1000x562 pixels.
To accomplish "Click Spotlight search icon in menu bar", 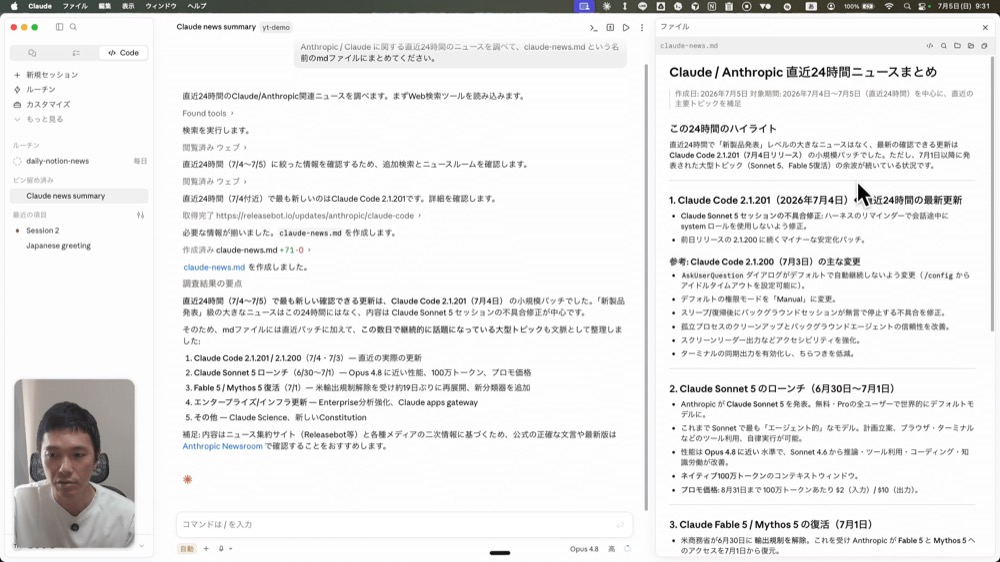I will (907, 6).
